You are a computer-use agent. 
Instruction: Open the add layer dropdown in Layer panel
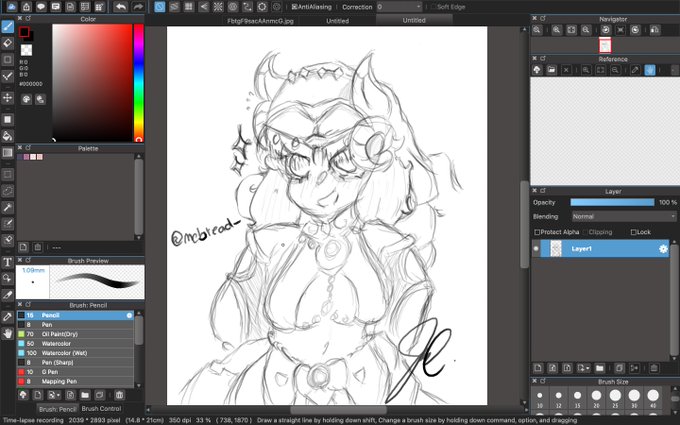click(583, 368)
